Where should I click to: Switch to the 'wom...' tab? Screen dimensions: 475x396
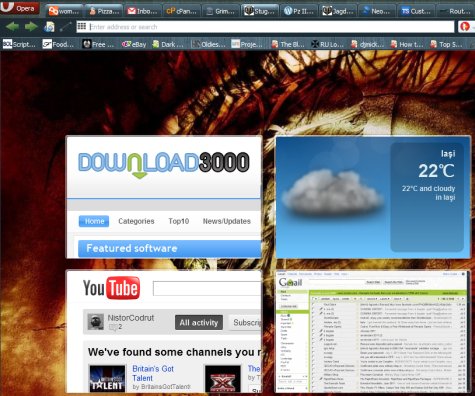click(x=64, y=11)
